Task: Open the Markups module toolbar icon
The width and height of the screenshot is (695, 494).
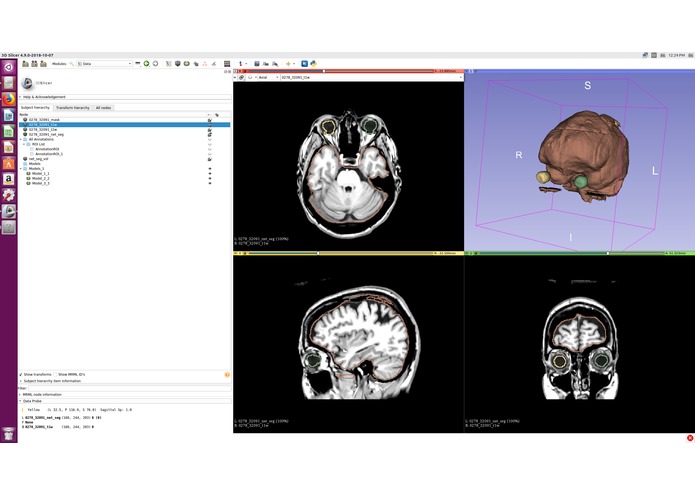Action: coord(205,64)
